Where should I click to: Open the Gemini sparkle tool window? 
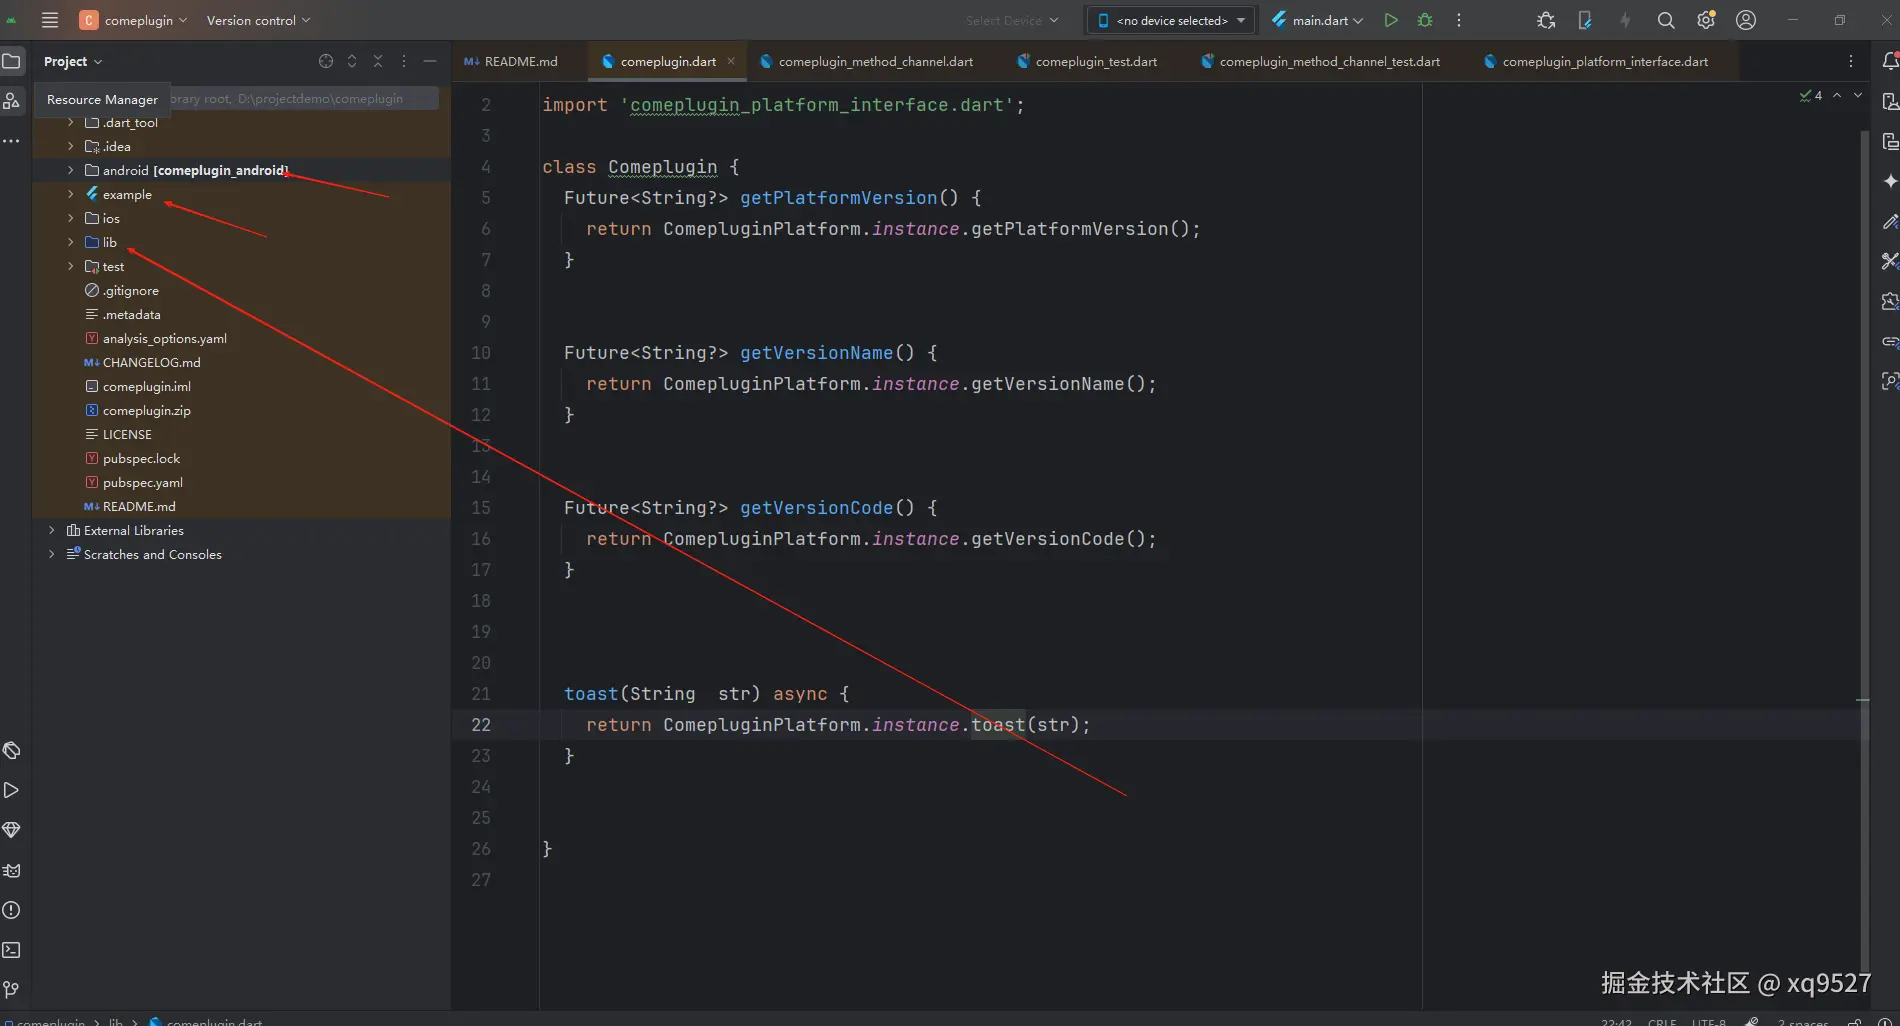coord(1890,181)
